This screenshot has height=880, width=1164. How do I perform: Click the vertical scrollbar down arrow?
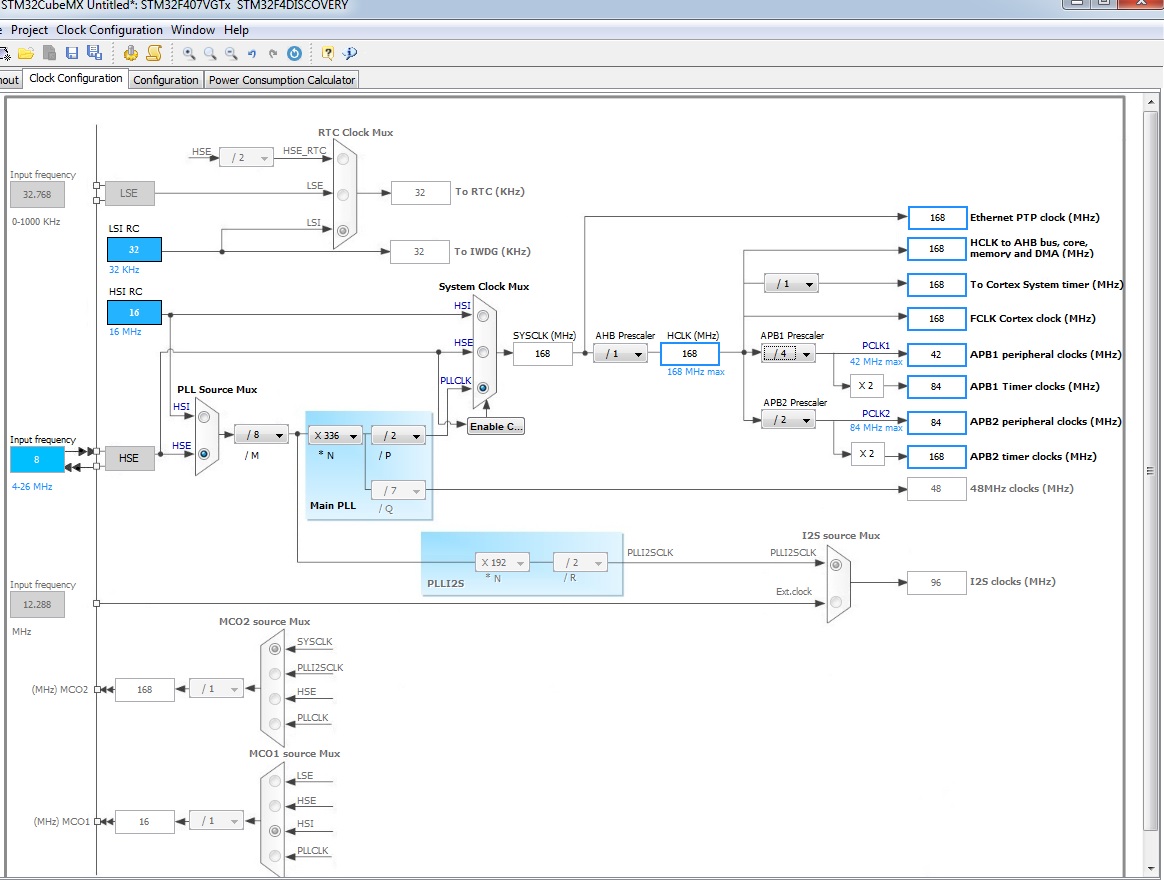[1151, 867]
